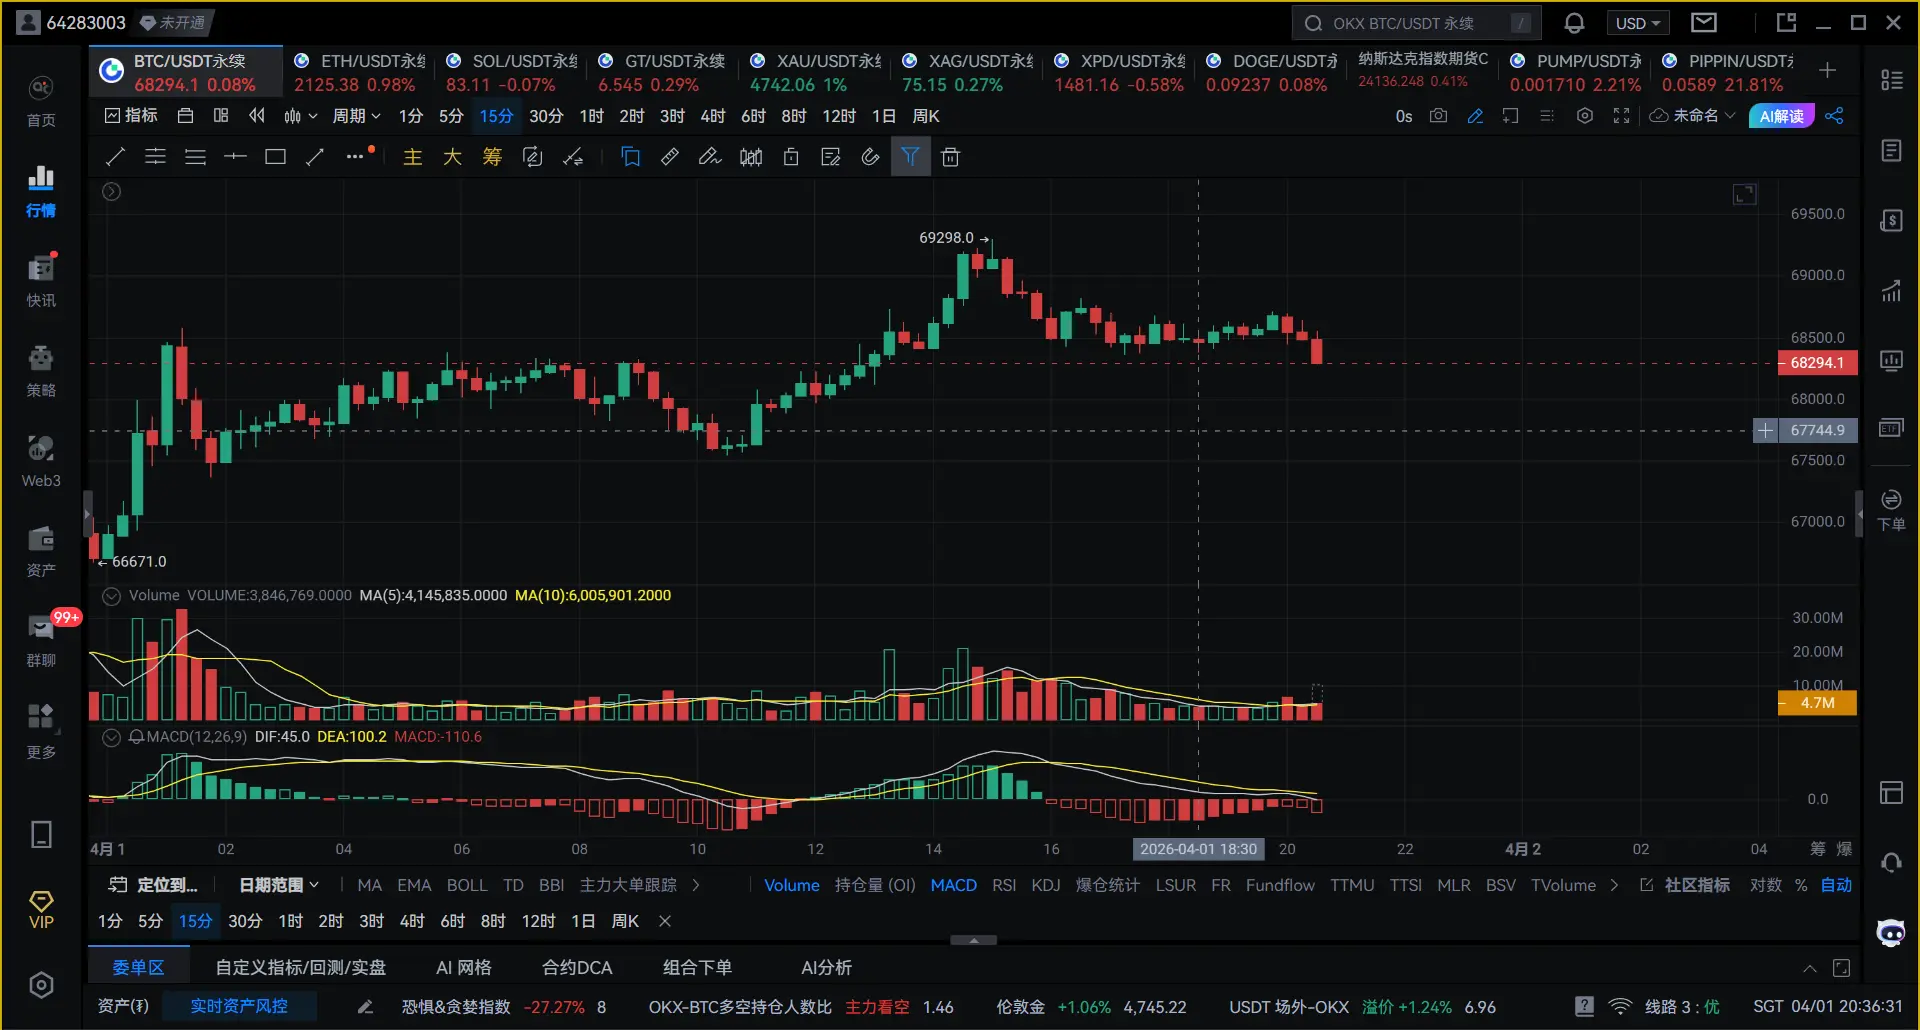Select the rectangle drawing tool
This screenshot has width=1920, height=1030.
pos(275,157)
